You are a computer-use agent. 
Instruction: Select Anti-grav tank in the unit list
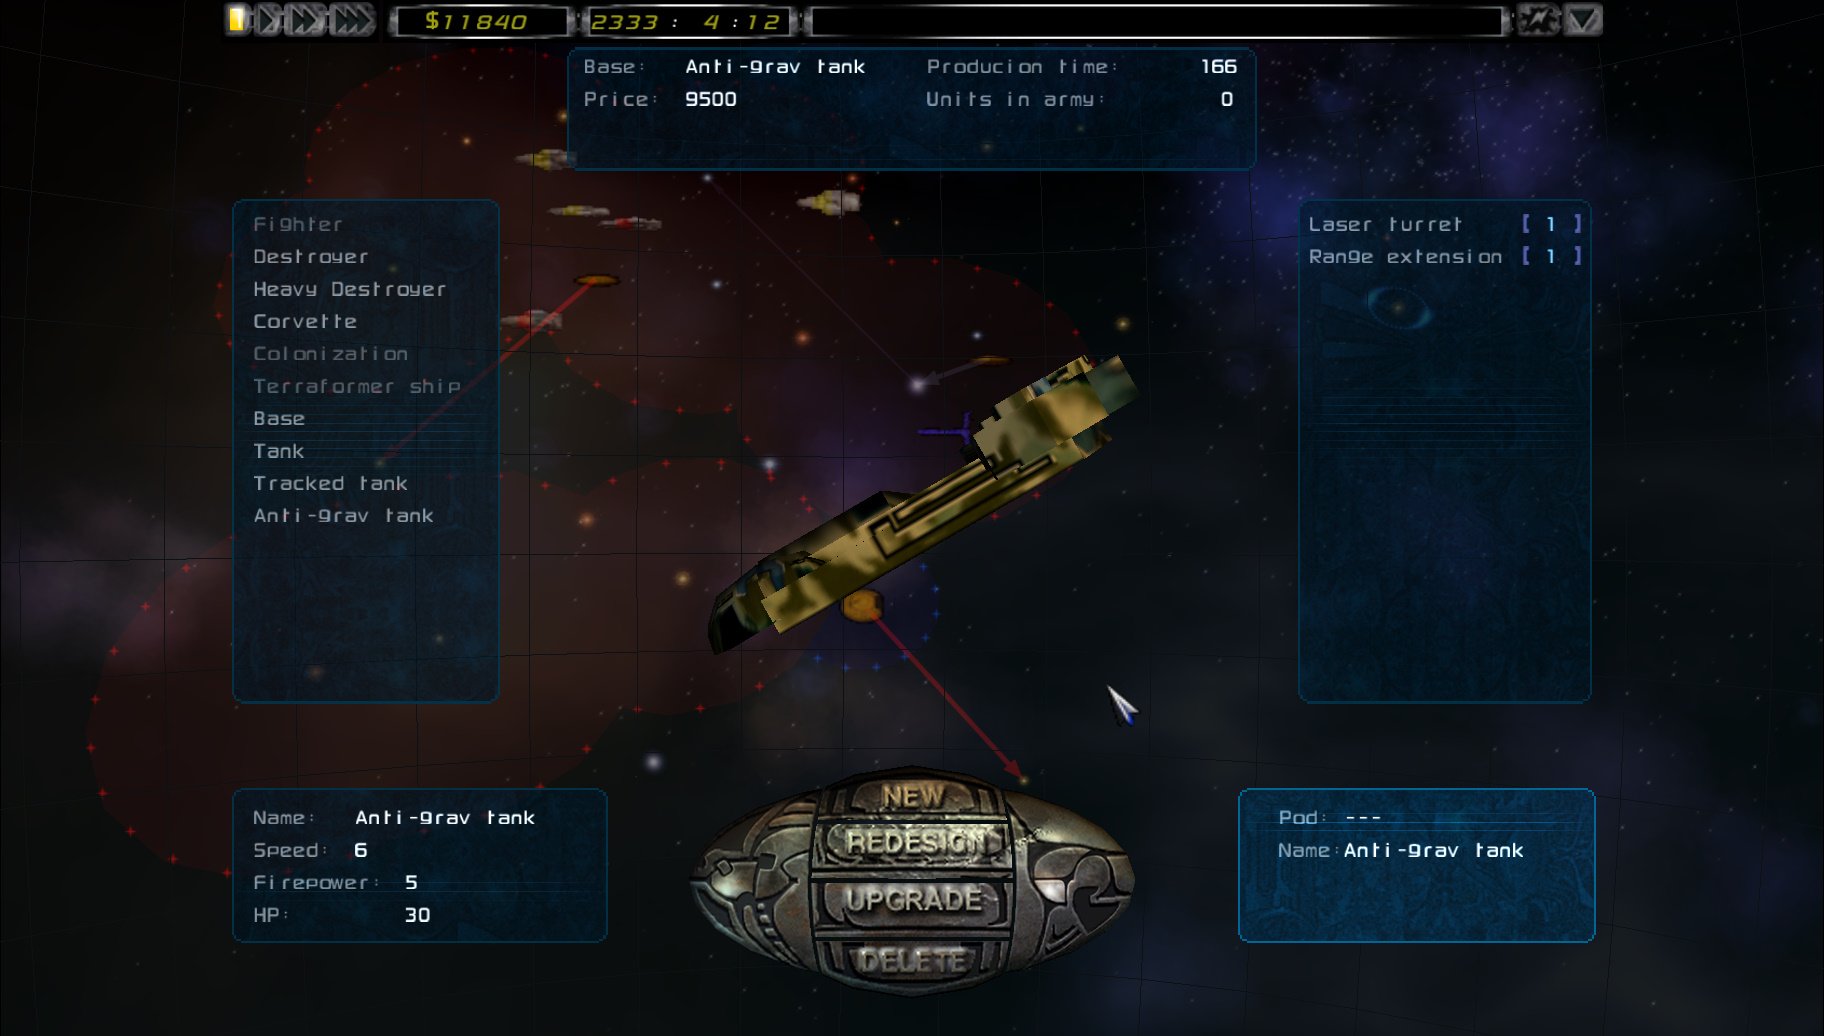click(343, 516)
